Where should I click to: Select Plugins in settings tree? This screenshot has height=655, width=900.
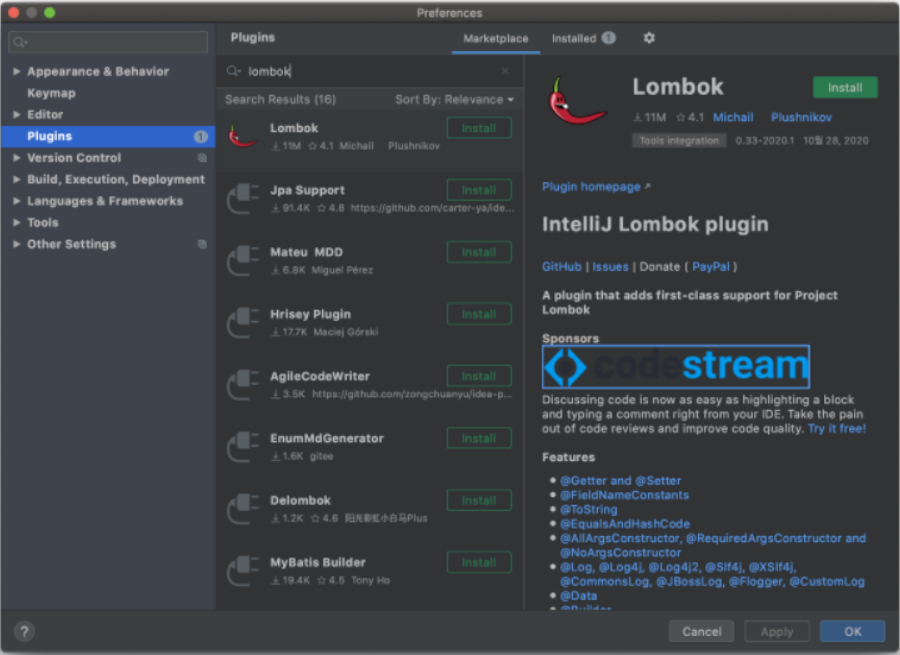(x=108, y=136)
